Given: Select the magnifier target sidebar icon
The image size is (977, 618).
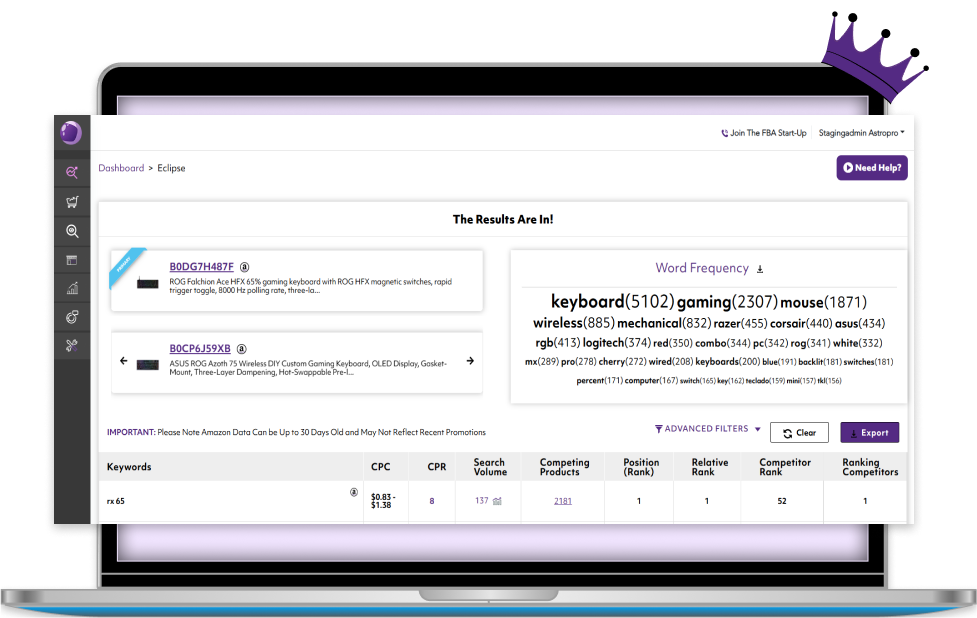Looking at the screenshot, I should point(72,231).
